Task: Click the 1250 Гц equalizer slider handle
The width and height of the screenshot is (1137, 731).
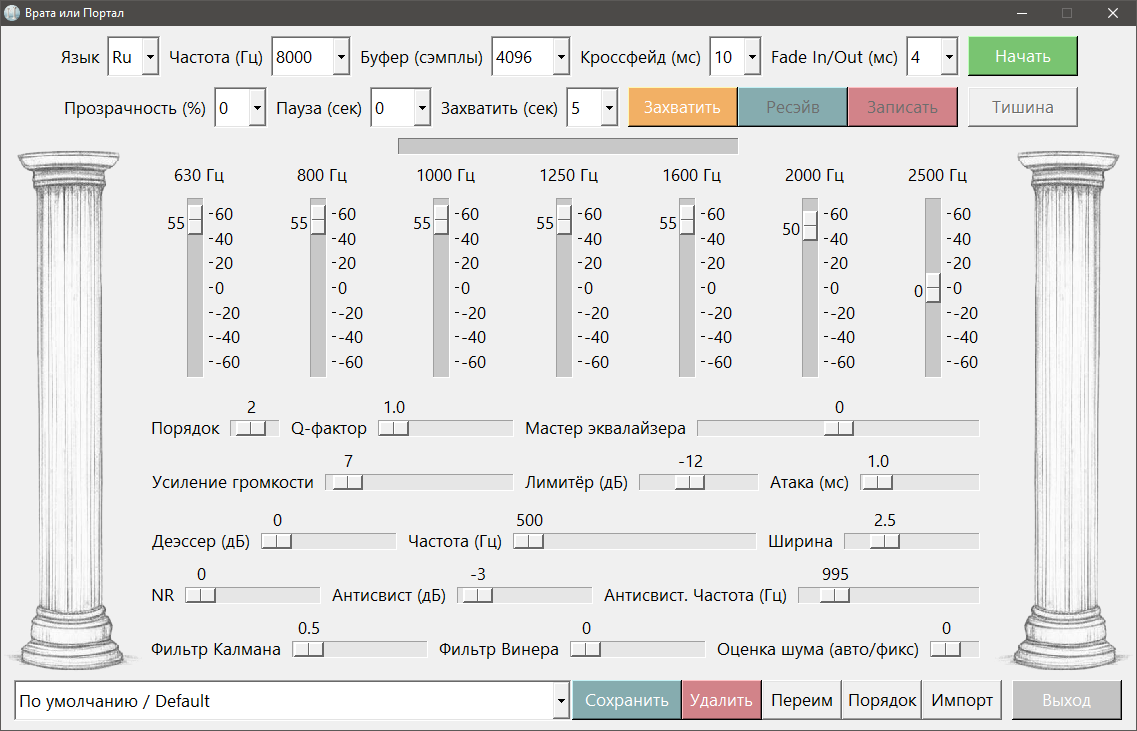Action: (564, 220)
